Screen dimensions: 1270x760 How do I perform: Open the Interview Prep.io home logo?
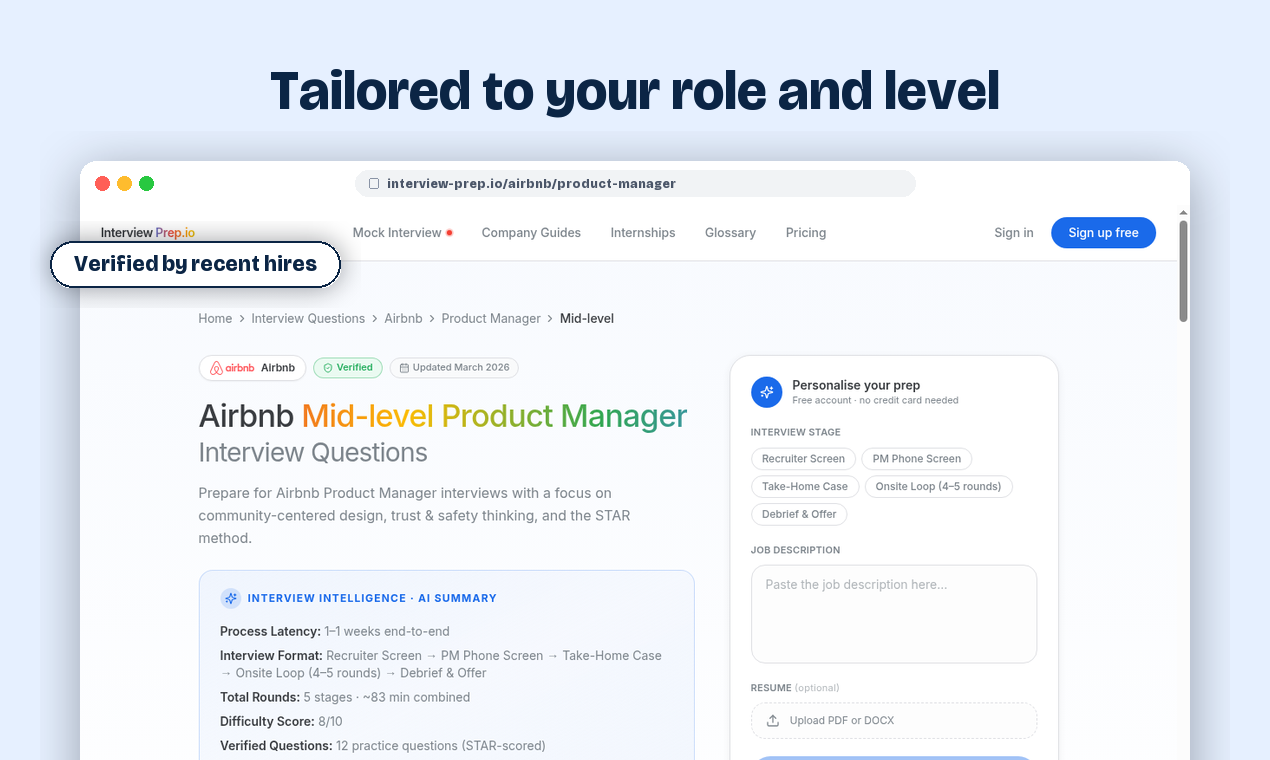click(147, 232)
